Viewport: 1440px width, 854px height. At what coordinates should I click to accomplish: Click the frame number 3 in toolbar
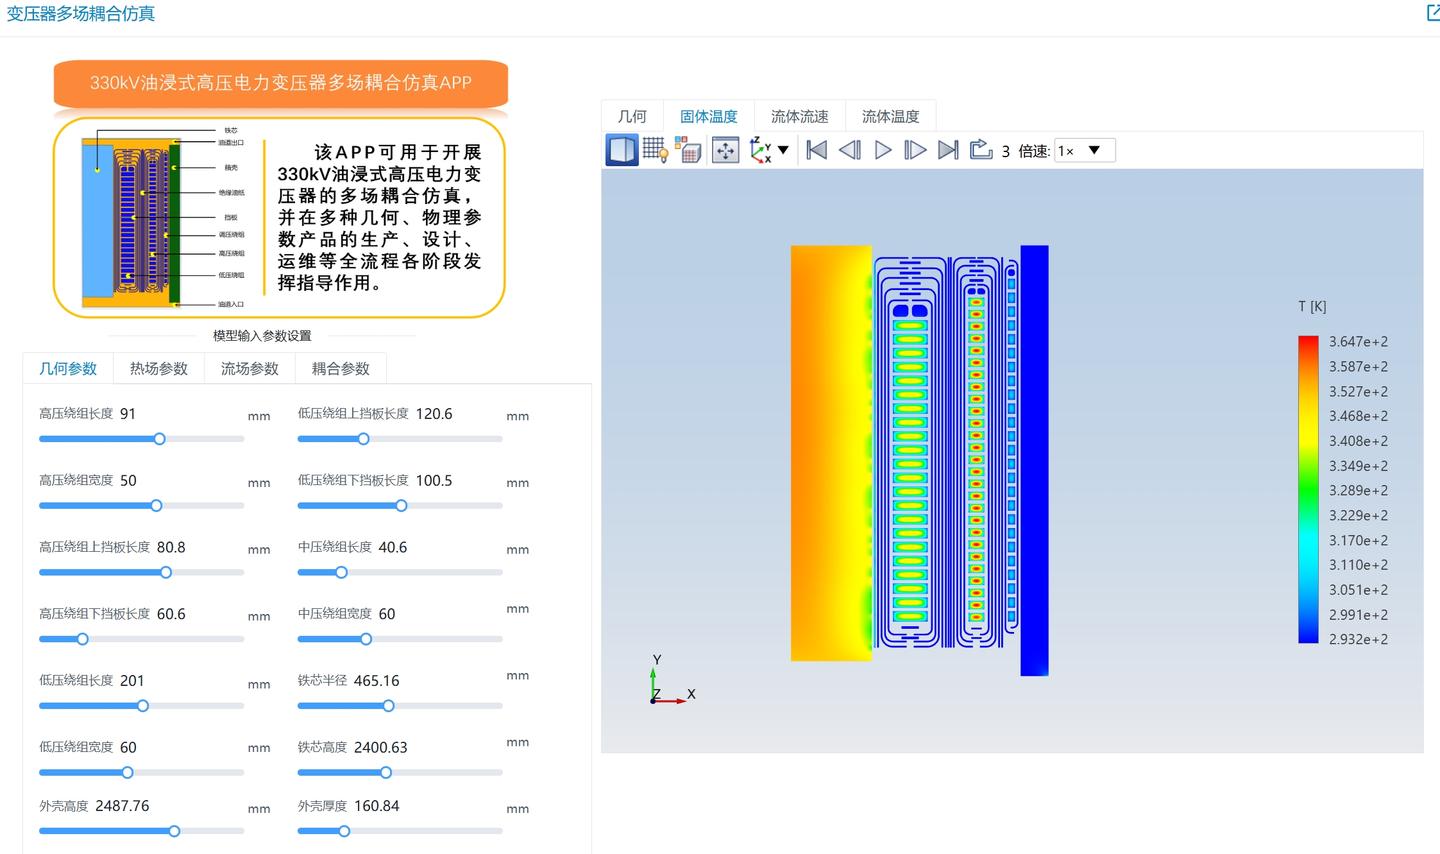[1005, 152]
